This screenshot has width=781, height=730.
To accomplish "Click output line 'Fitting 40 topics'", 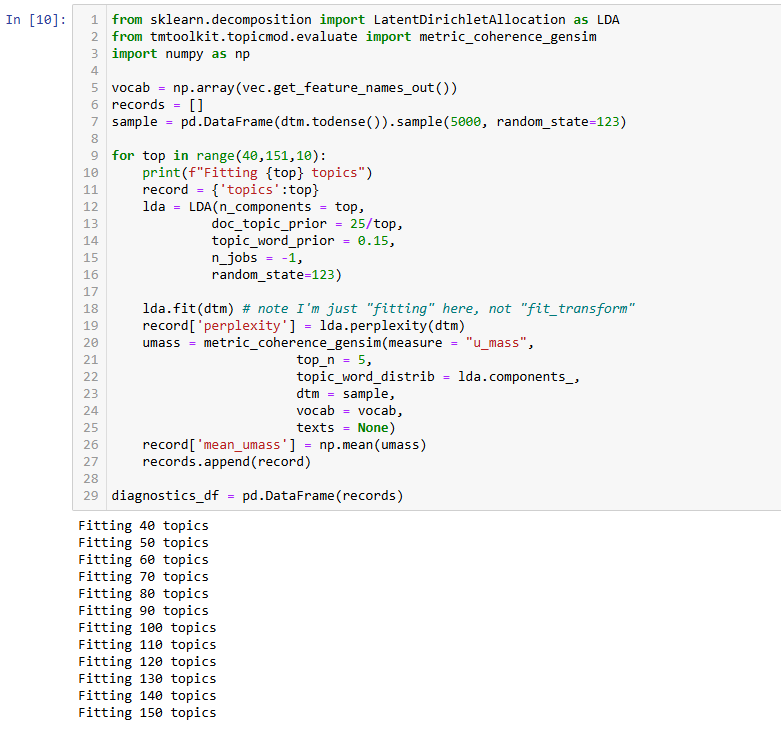I will [x=143, y=525].
